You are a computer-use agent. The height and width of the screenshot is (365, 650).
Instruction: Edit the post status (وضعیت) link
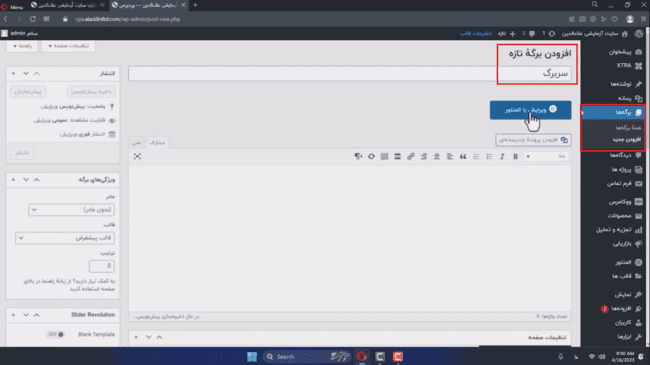49,107
